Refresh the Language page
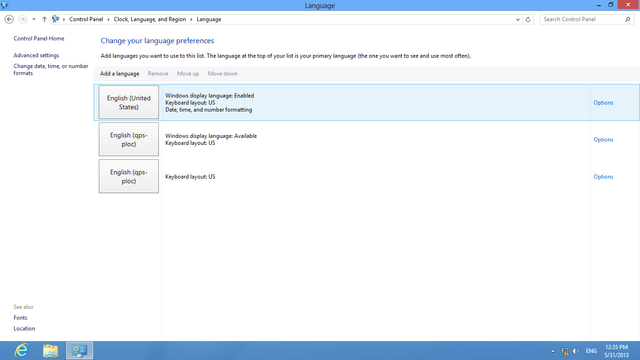This screenshot has width=640, height=360. (528, 19)
